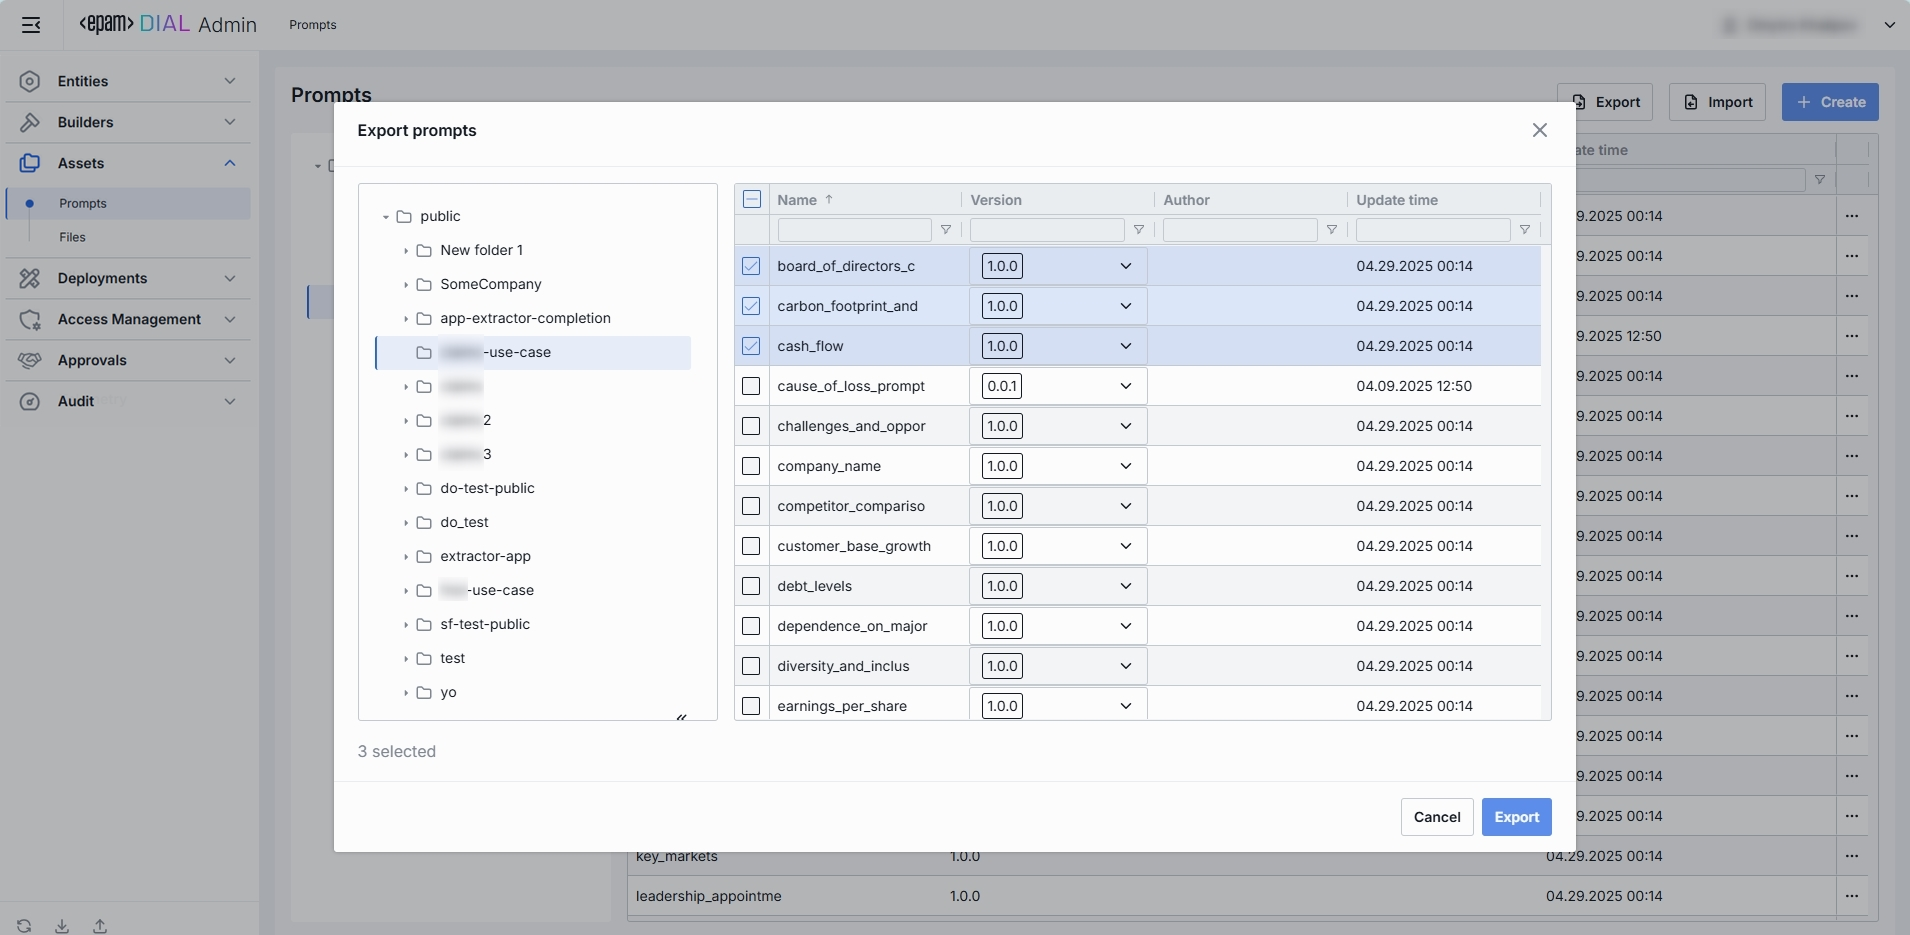Click the Version column filter icon

1138,230
